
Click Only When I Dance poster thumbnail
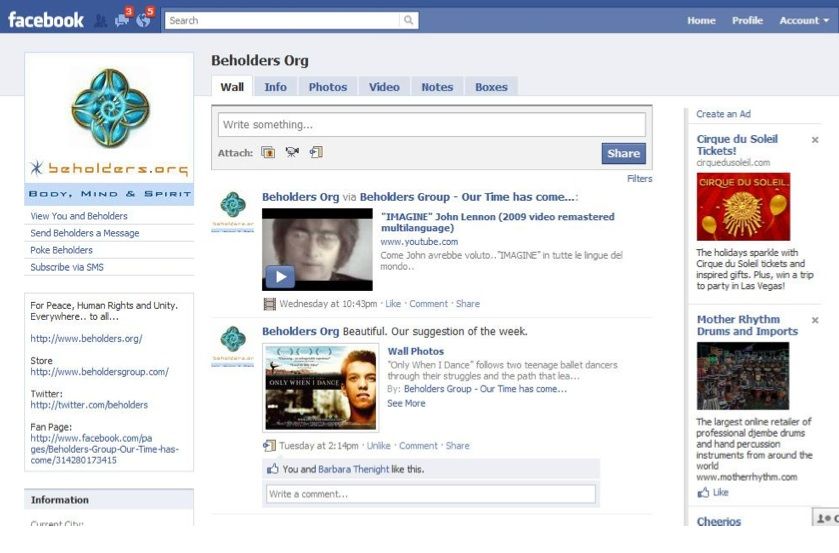pyautogui.click(x=321, y=388)
